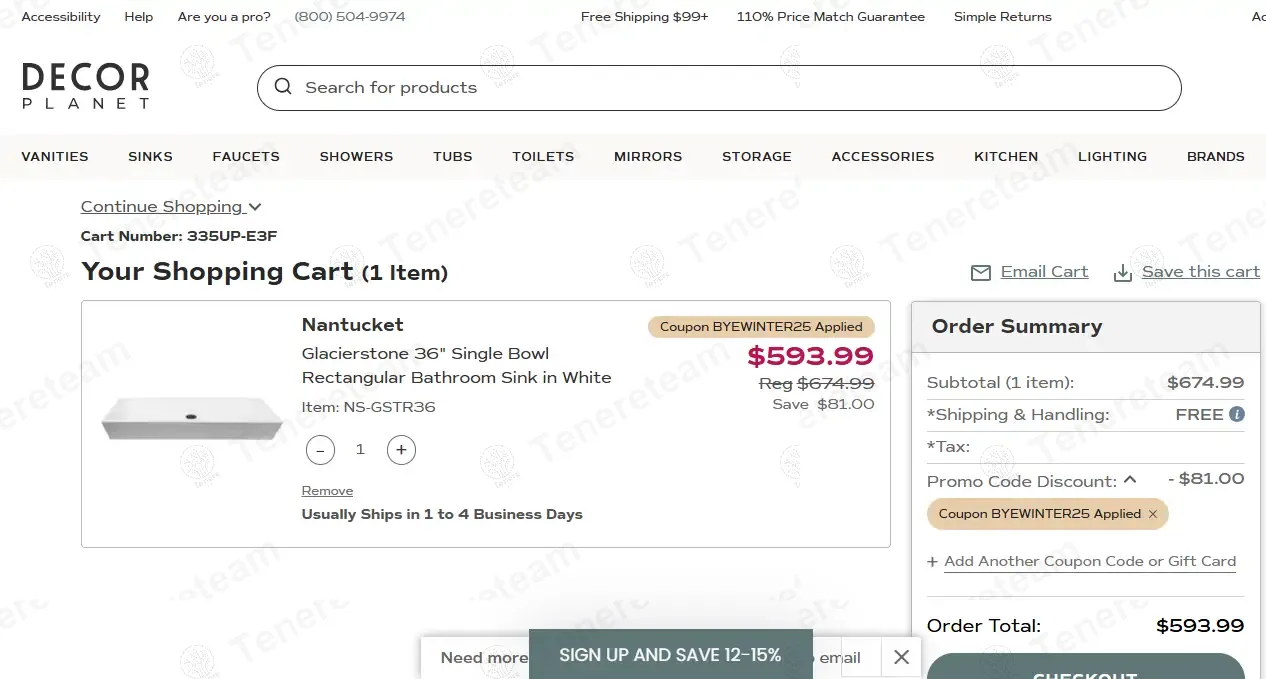Click the sink product thumbnail
This screenshot has height=679, width=1266.
click(192, 418)
